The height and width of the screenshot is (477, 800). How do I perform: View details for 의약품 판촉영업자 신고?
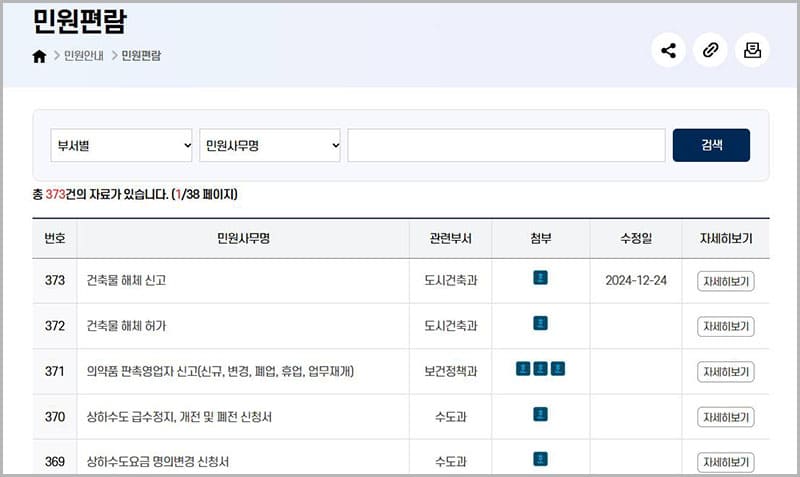tap(725, 372)
